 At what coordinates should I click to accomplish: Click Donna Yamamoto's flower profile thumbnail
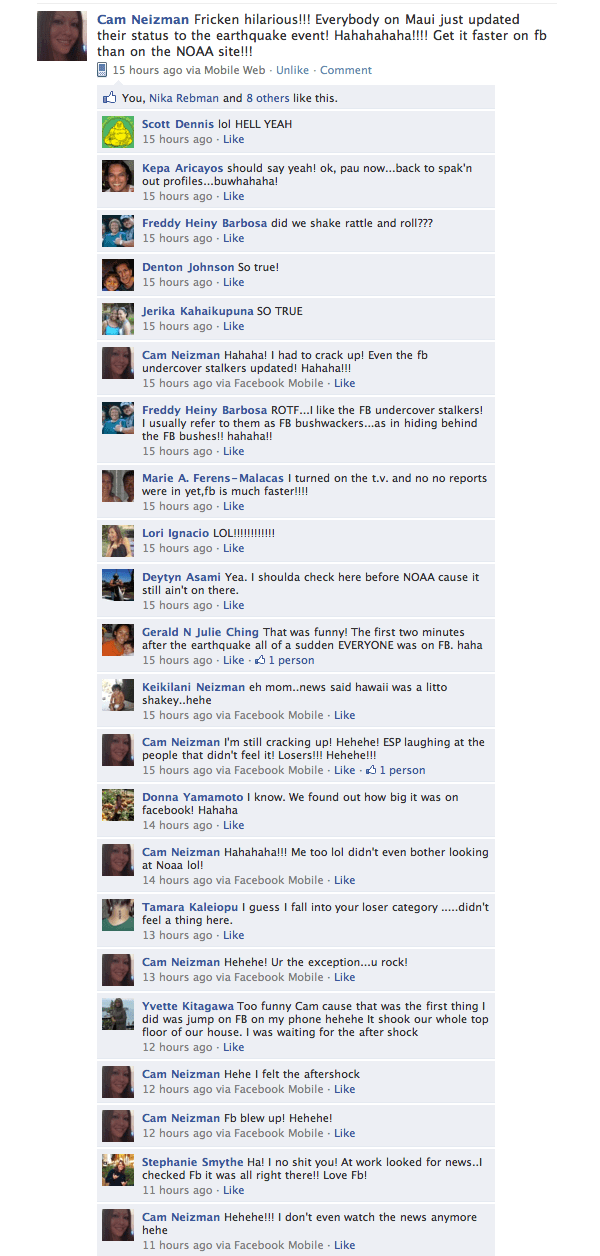point(118,805)
